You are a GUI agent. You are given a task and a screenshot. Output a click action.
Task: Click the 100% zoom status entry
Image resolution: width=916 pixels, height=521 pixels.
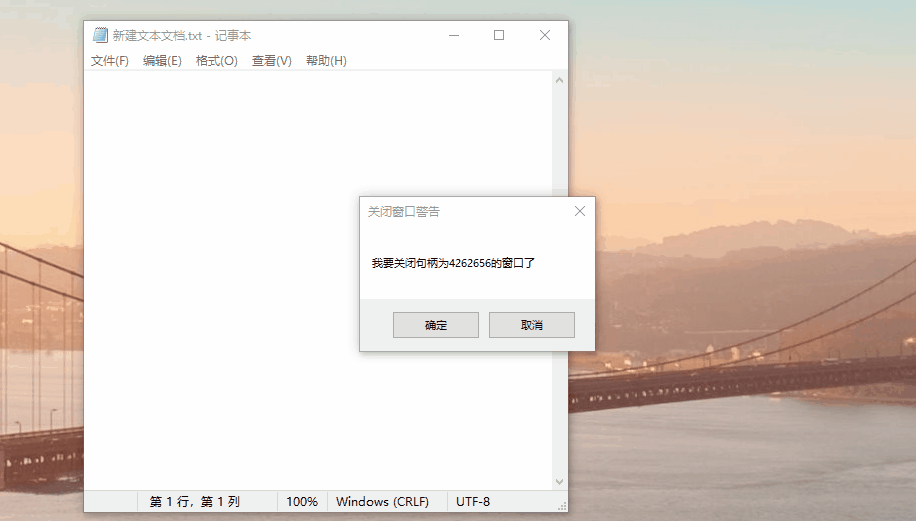pos(302,502)
